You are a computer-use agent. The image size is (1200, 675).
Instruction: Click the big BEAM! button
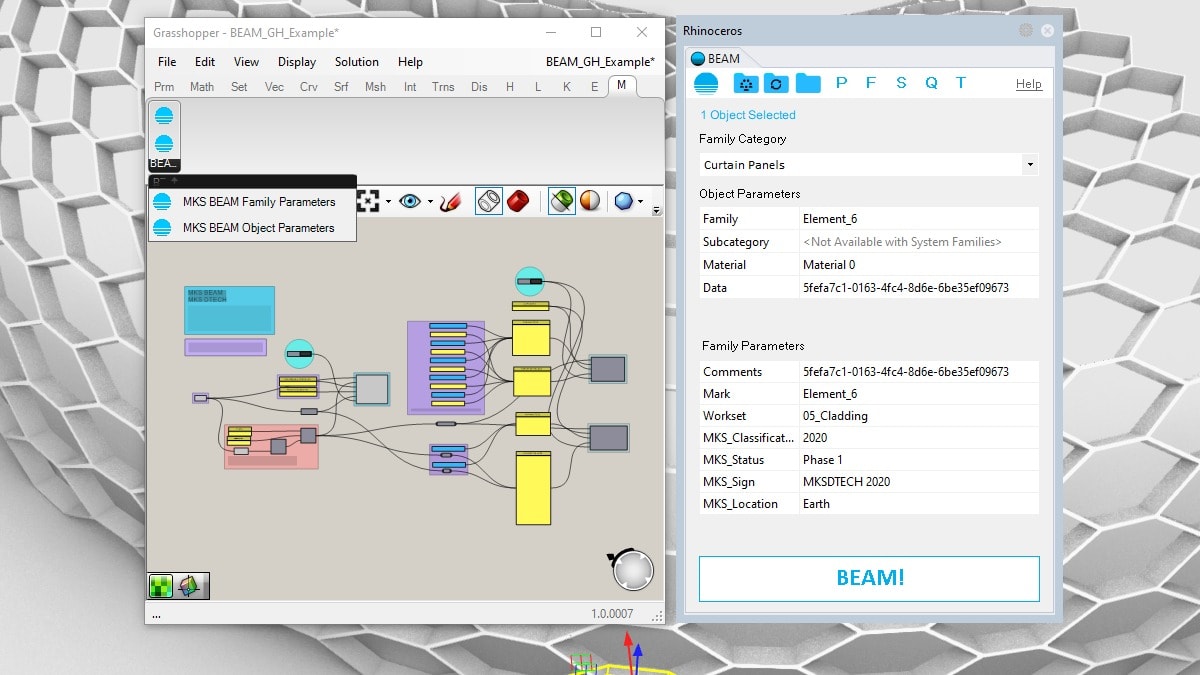[x=869, y=578]
